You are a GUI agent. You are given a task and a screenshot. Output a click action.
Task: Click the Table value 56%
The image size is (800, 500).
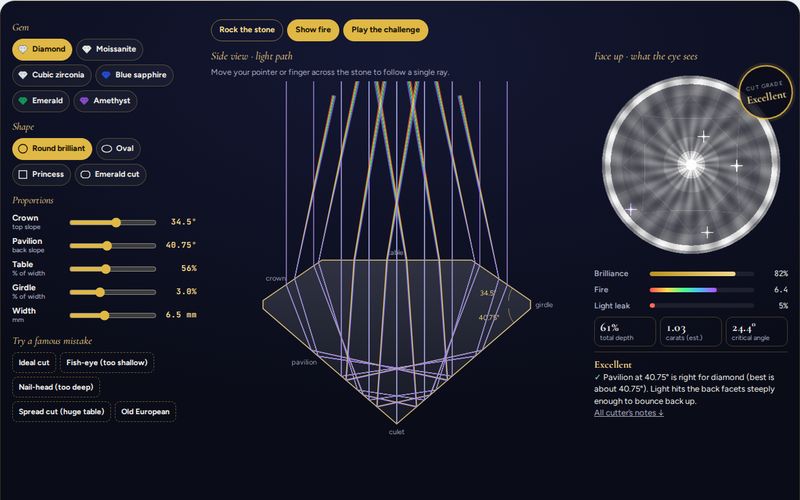pyautogui.click(x=189, y=268)
